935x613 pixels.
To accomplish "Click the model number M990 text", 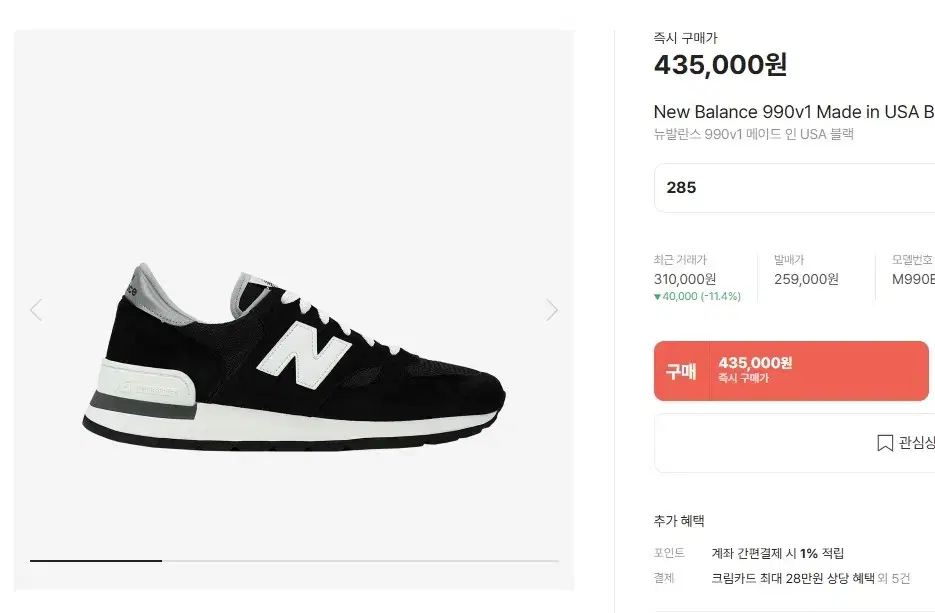I will (913, 279).
